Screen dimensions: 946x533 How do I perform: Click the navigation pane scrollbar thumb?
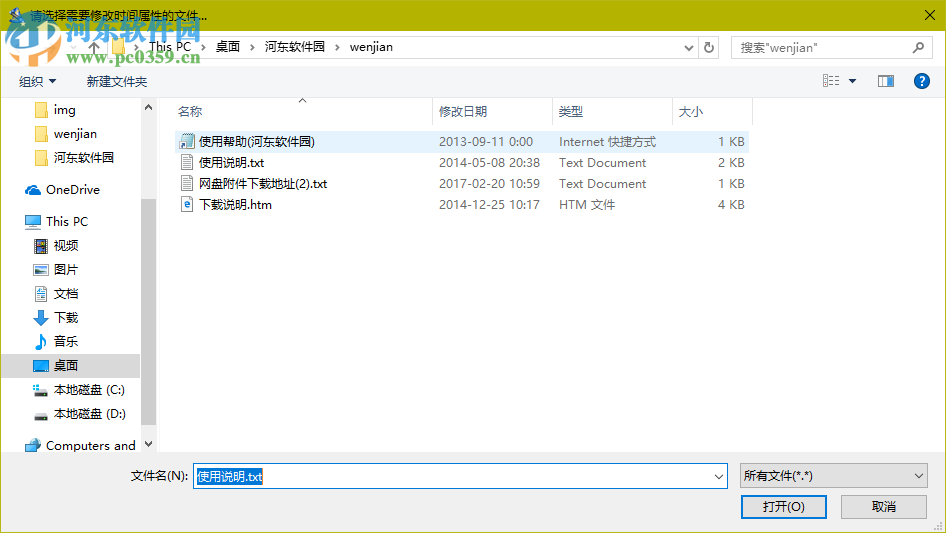(148, 311)
